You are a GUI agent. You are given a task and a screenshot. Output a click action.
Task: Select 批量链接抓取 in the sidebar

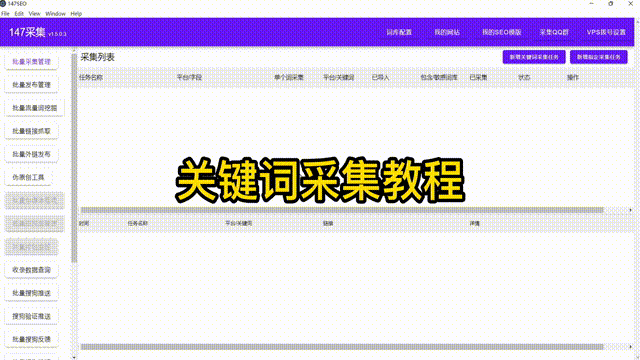[31, 131]
